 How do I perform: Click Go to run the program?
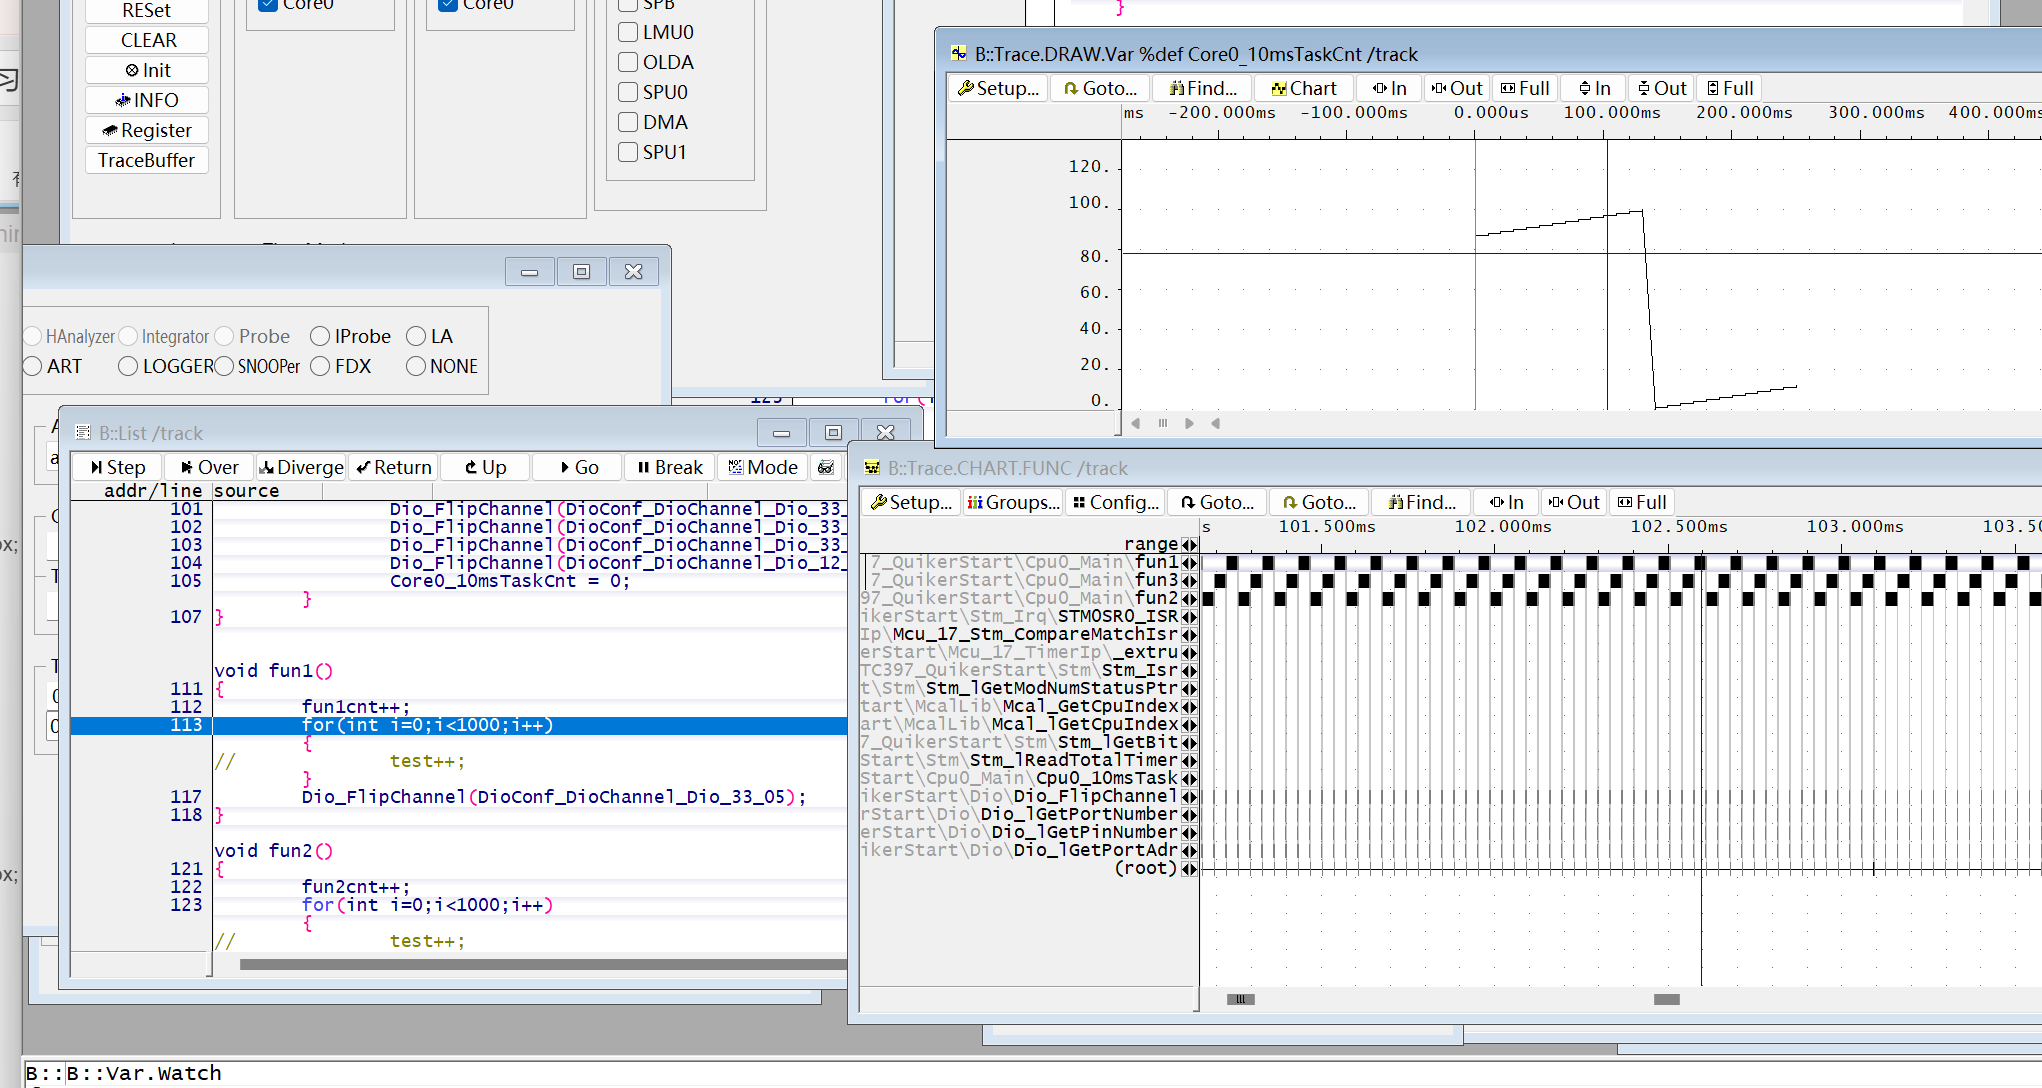[x=579, y=467]
